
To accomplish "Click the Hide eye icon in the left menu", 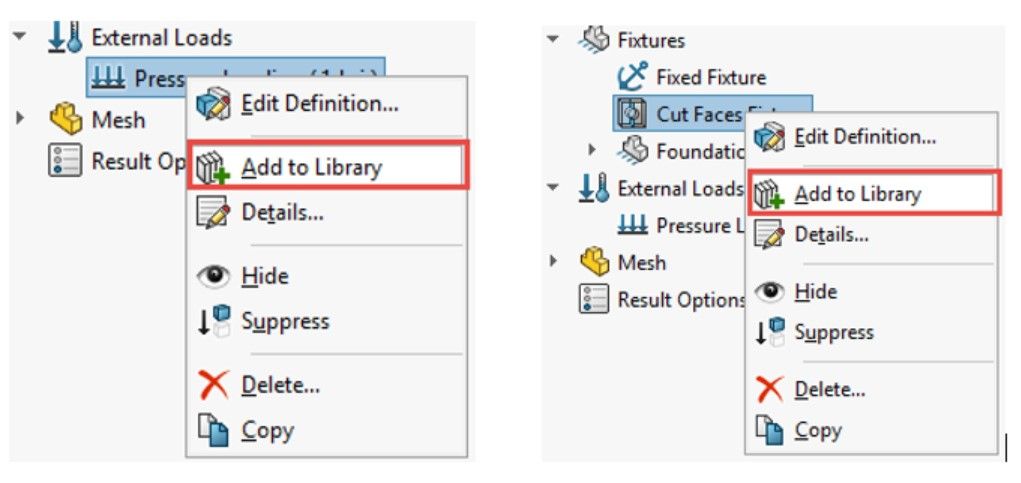I will pyautogui.click(x=214, y=277).
